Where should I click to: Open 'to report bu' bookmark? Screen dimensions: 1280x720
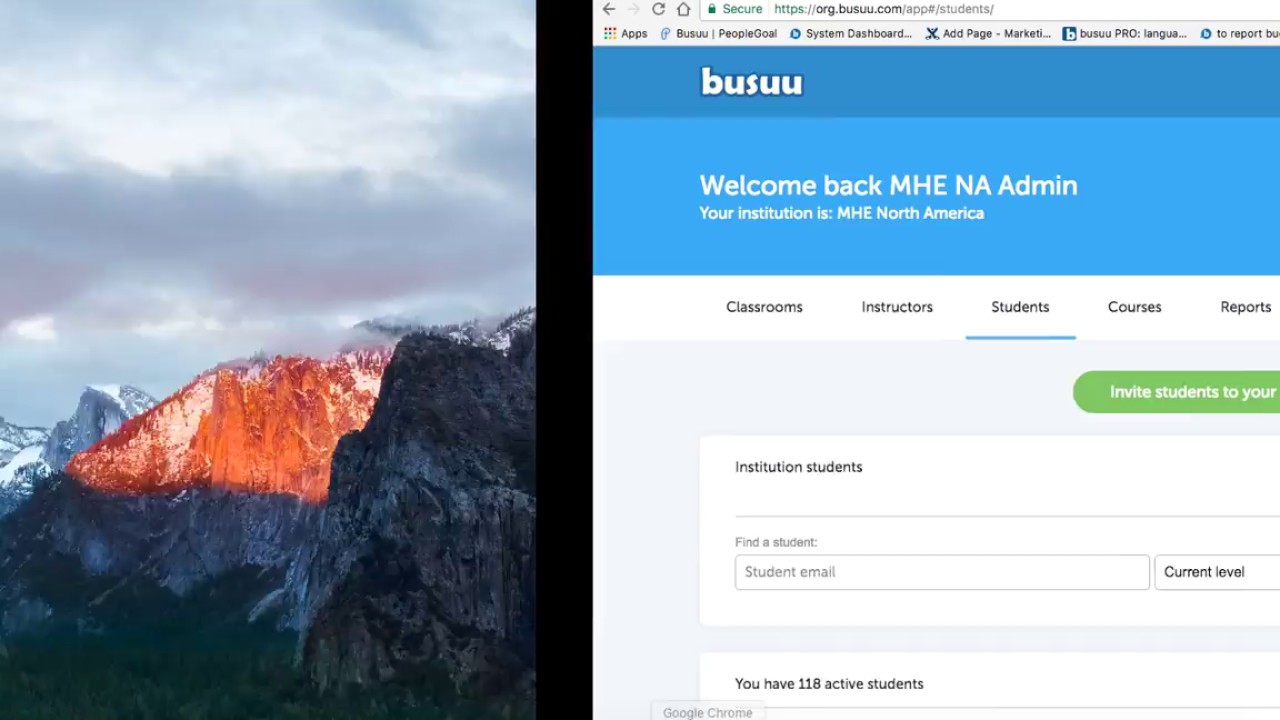1239,33
